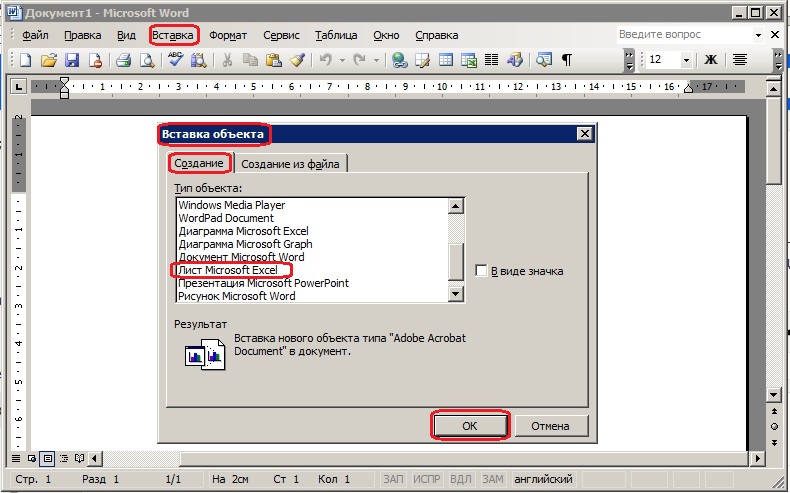Switch to 'Создание из файла' tab
This screenshot has width=790, height=493.
click(x=290, y=164)
